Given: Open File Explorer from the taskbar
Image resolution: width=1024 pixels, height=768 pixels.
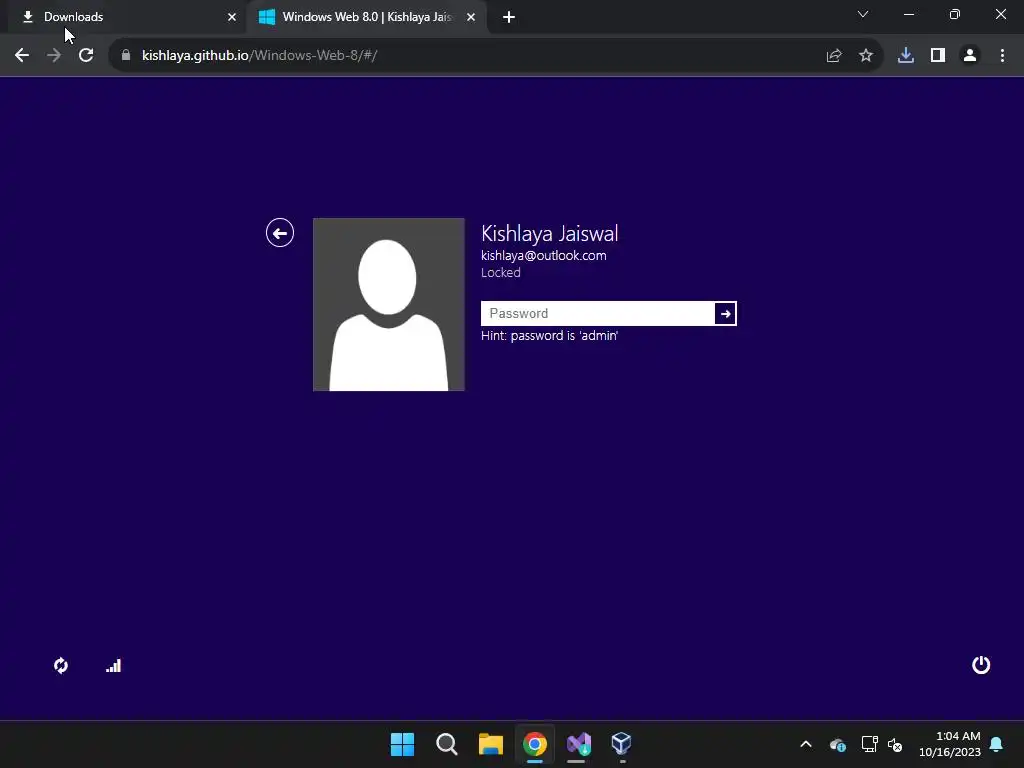Looking at the screenshot, I should 490,744.
